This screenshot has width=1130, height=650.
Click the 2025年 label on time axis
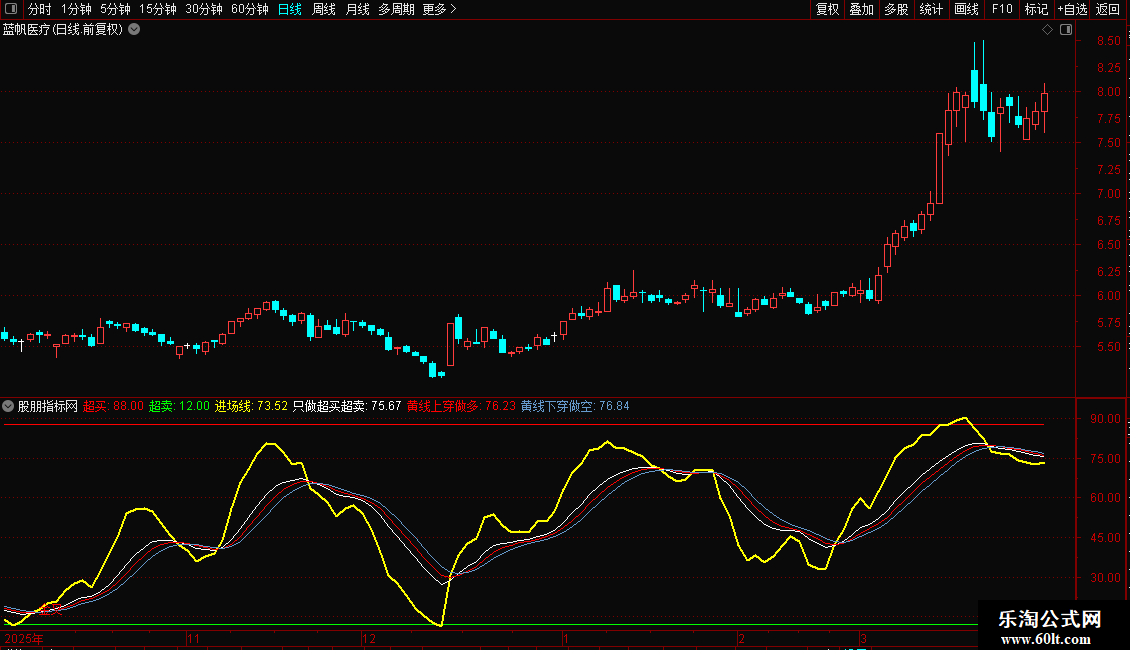[24, 638]
